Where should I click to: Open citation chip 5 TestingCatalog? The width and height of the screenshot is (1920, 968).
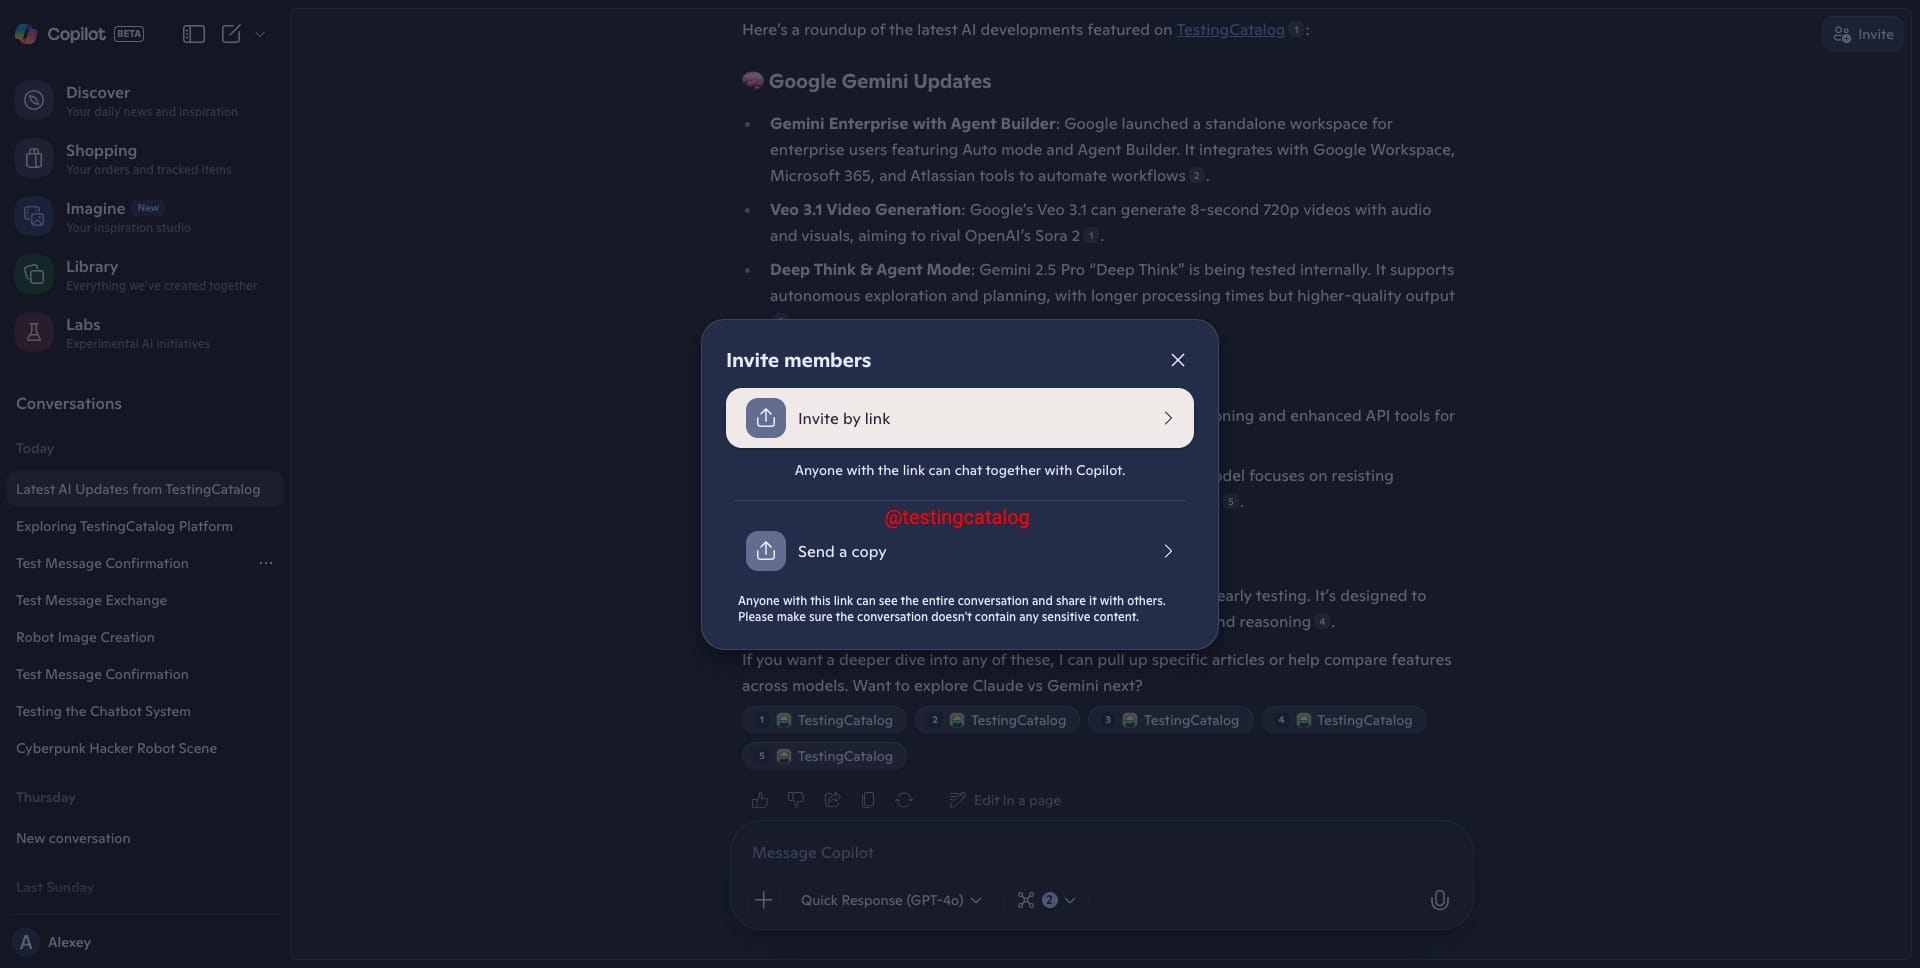tap(825, 756)
